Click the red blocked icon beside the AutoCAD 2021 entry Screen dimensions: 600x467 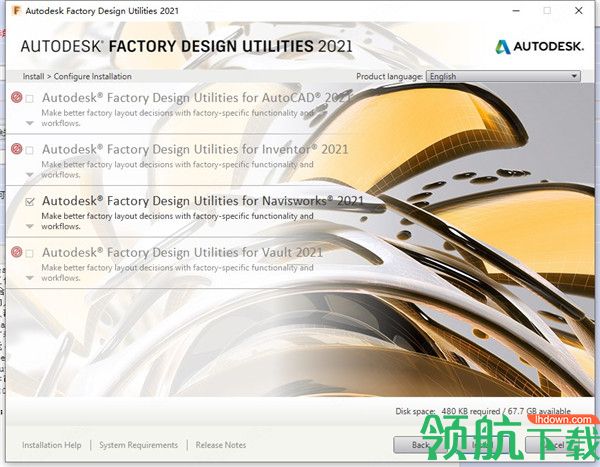(x=16, y=97)
